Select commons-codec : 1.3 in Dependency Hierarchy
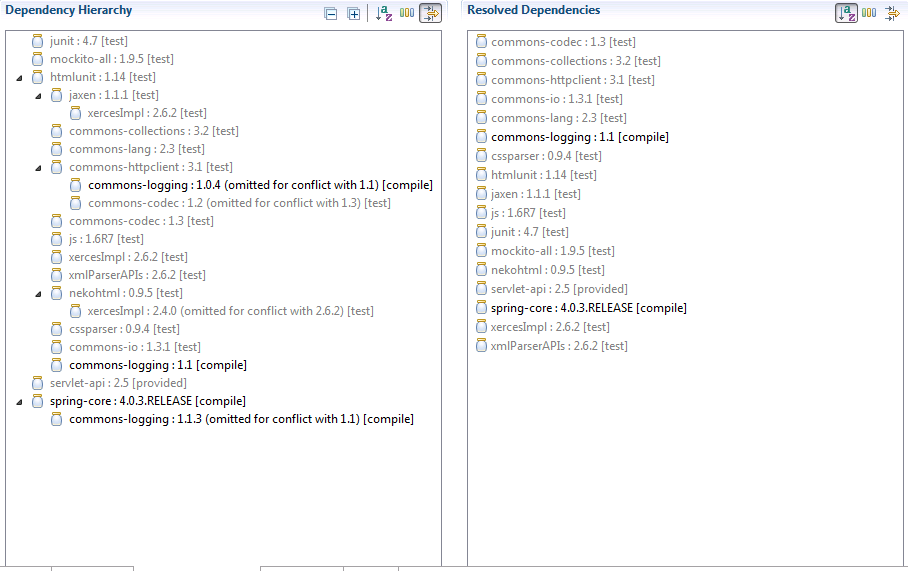The width and height of the screenshot is (908, 571). (x=141, y=221)
